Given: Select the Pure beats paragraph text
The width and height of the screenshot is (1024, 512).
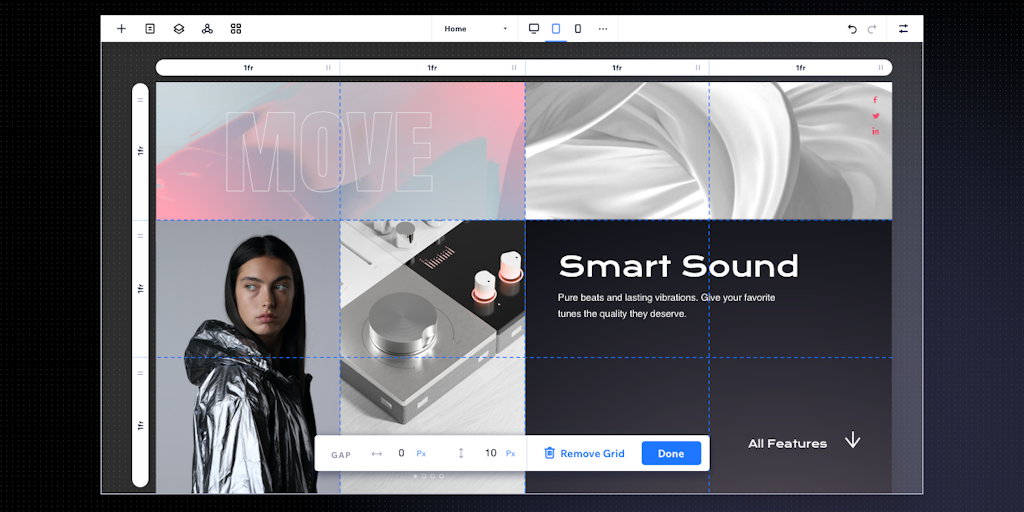Looking at the screenshot, I should coord(666,306).
